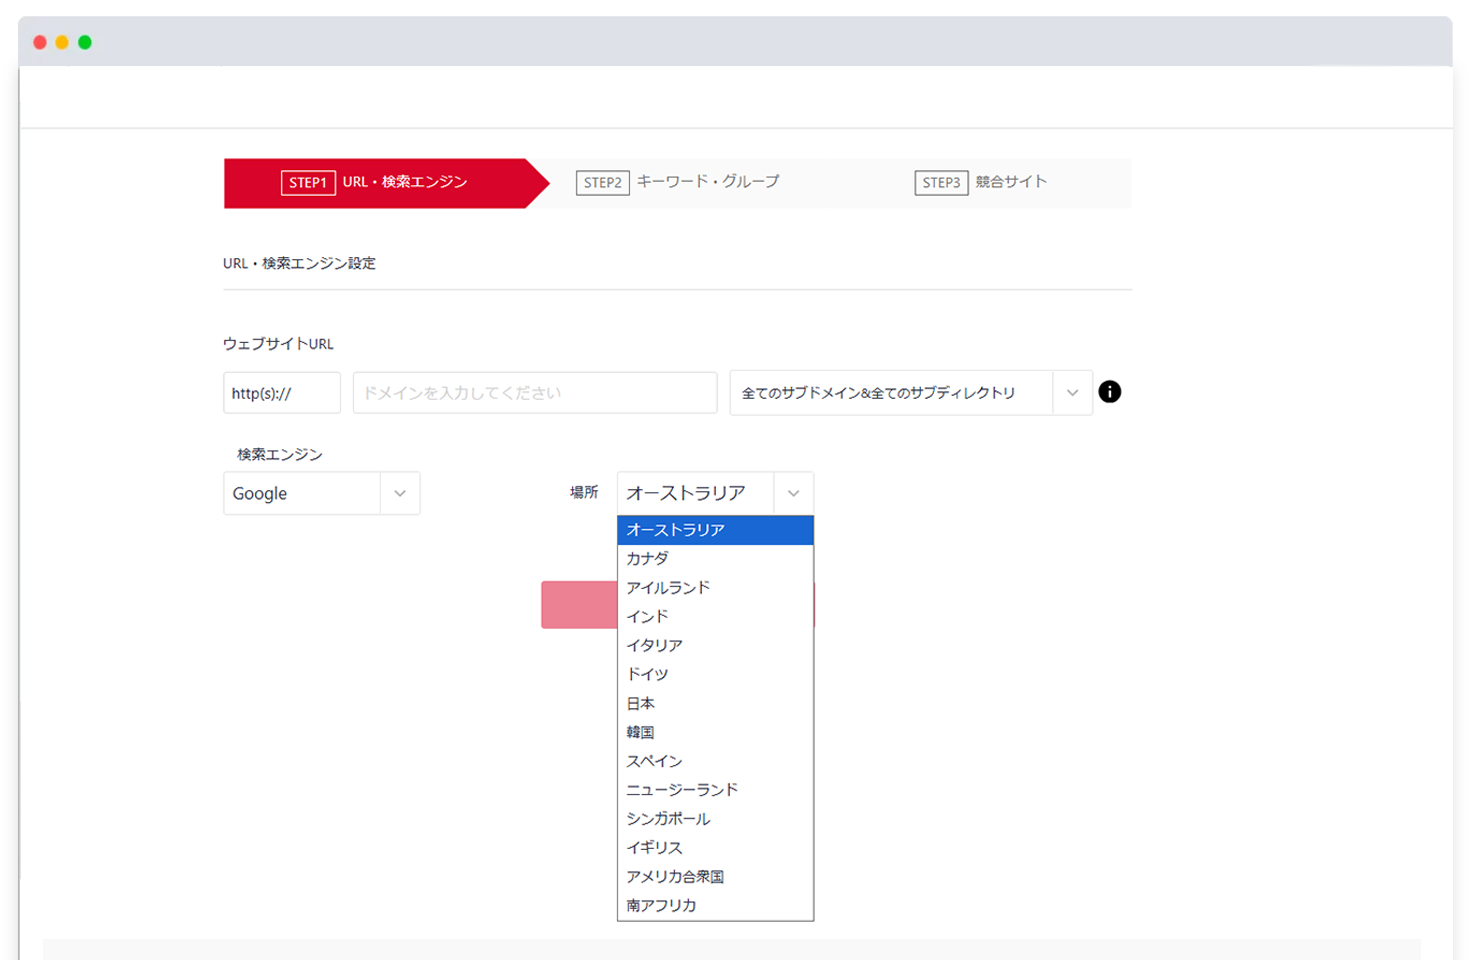Choose シンガポール in the location list
This screenshot has width=1470, height=960.
(x=715, y=819)
